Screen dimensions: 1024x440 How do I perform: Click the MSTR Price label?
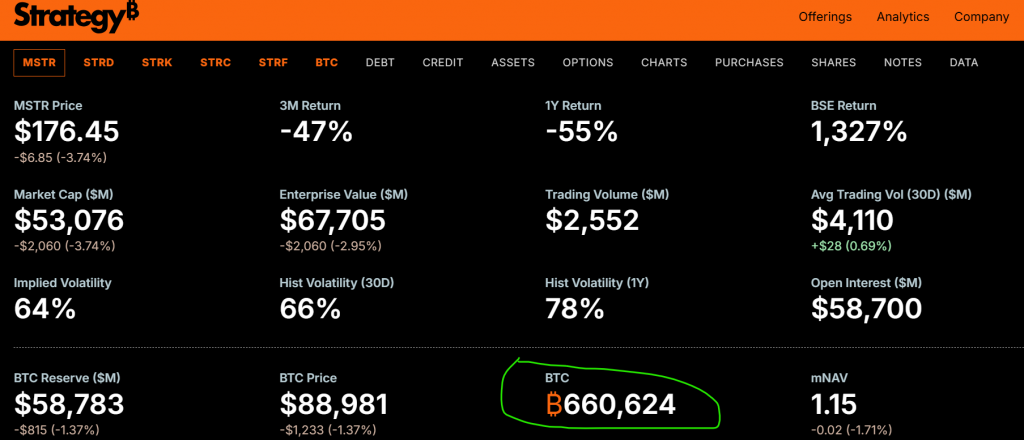(x=48, y=105)
